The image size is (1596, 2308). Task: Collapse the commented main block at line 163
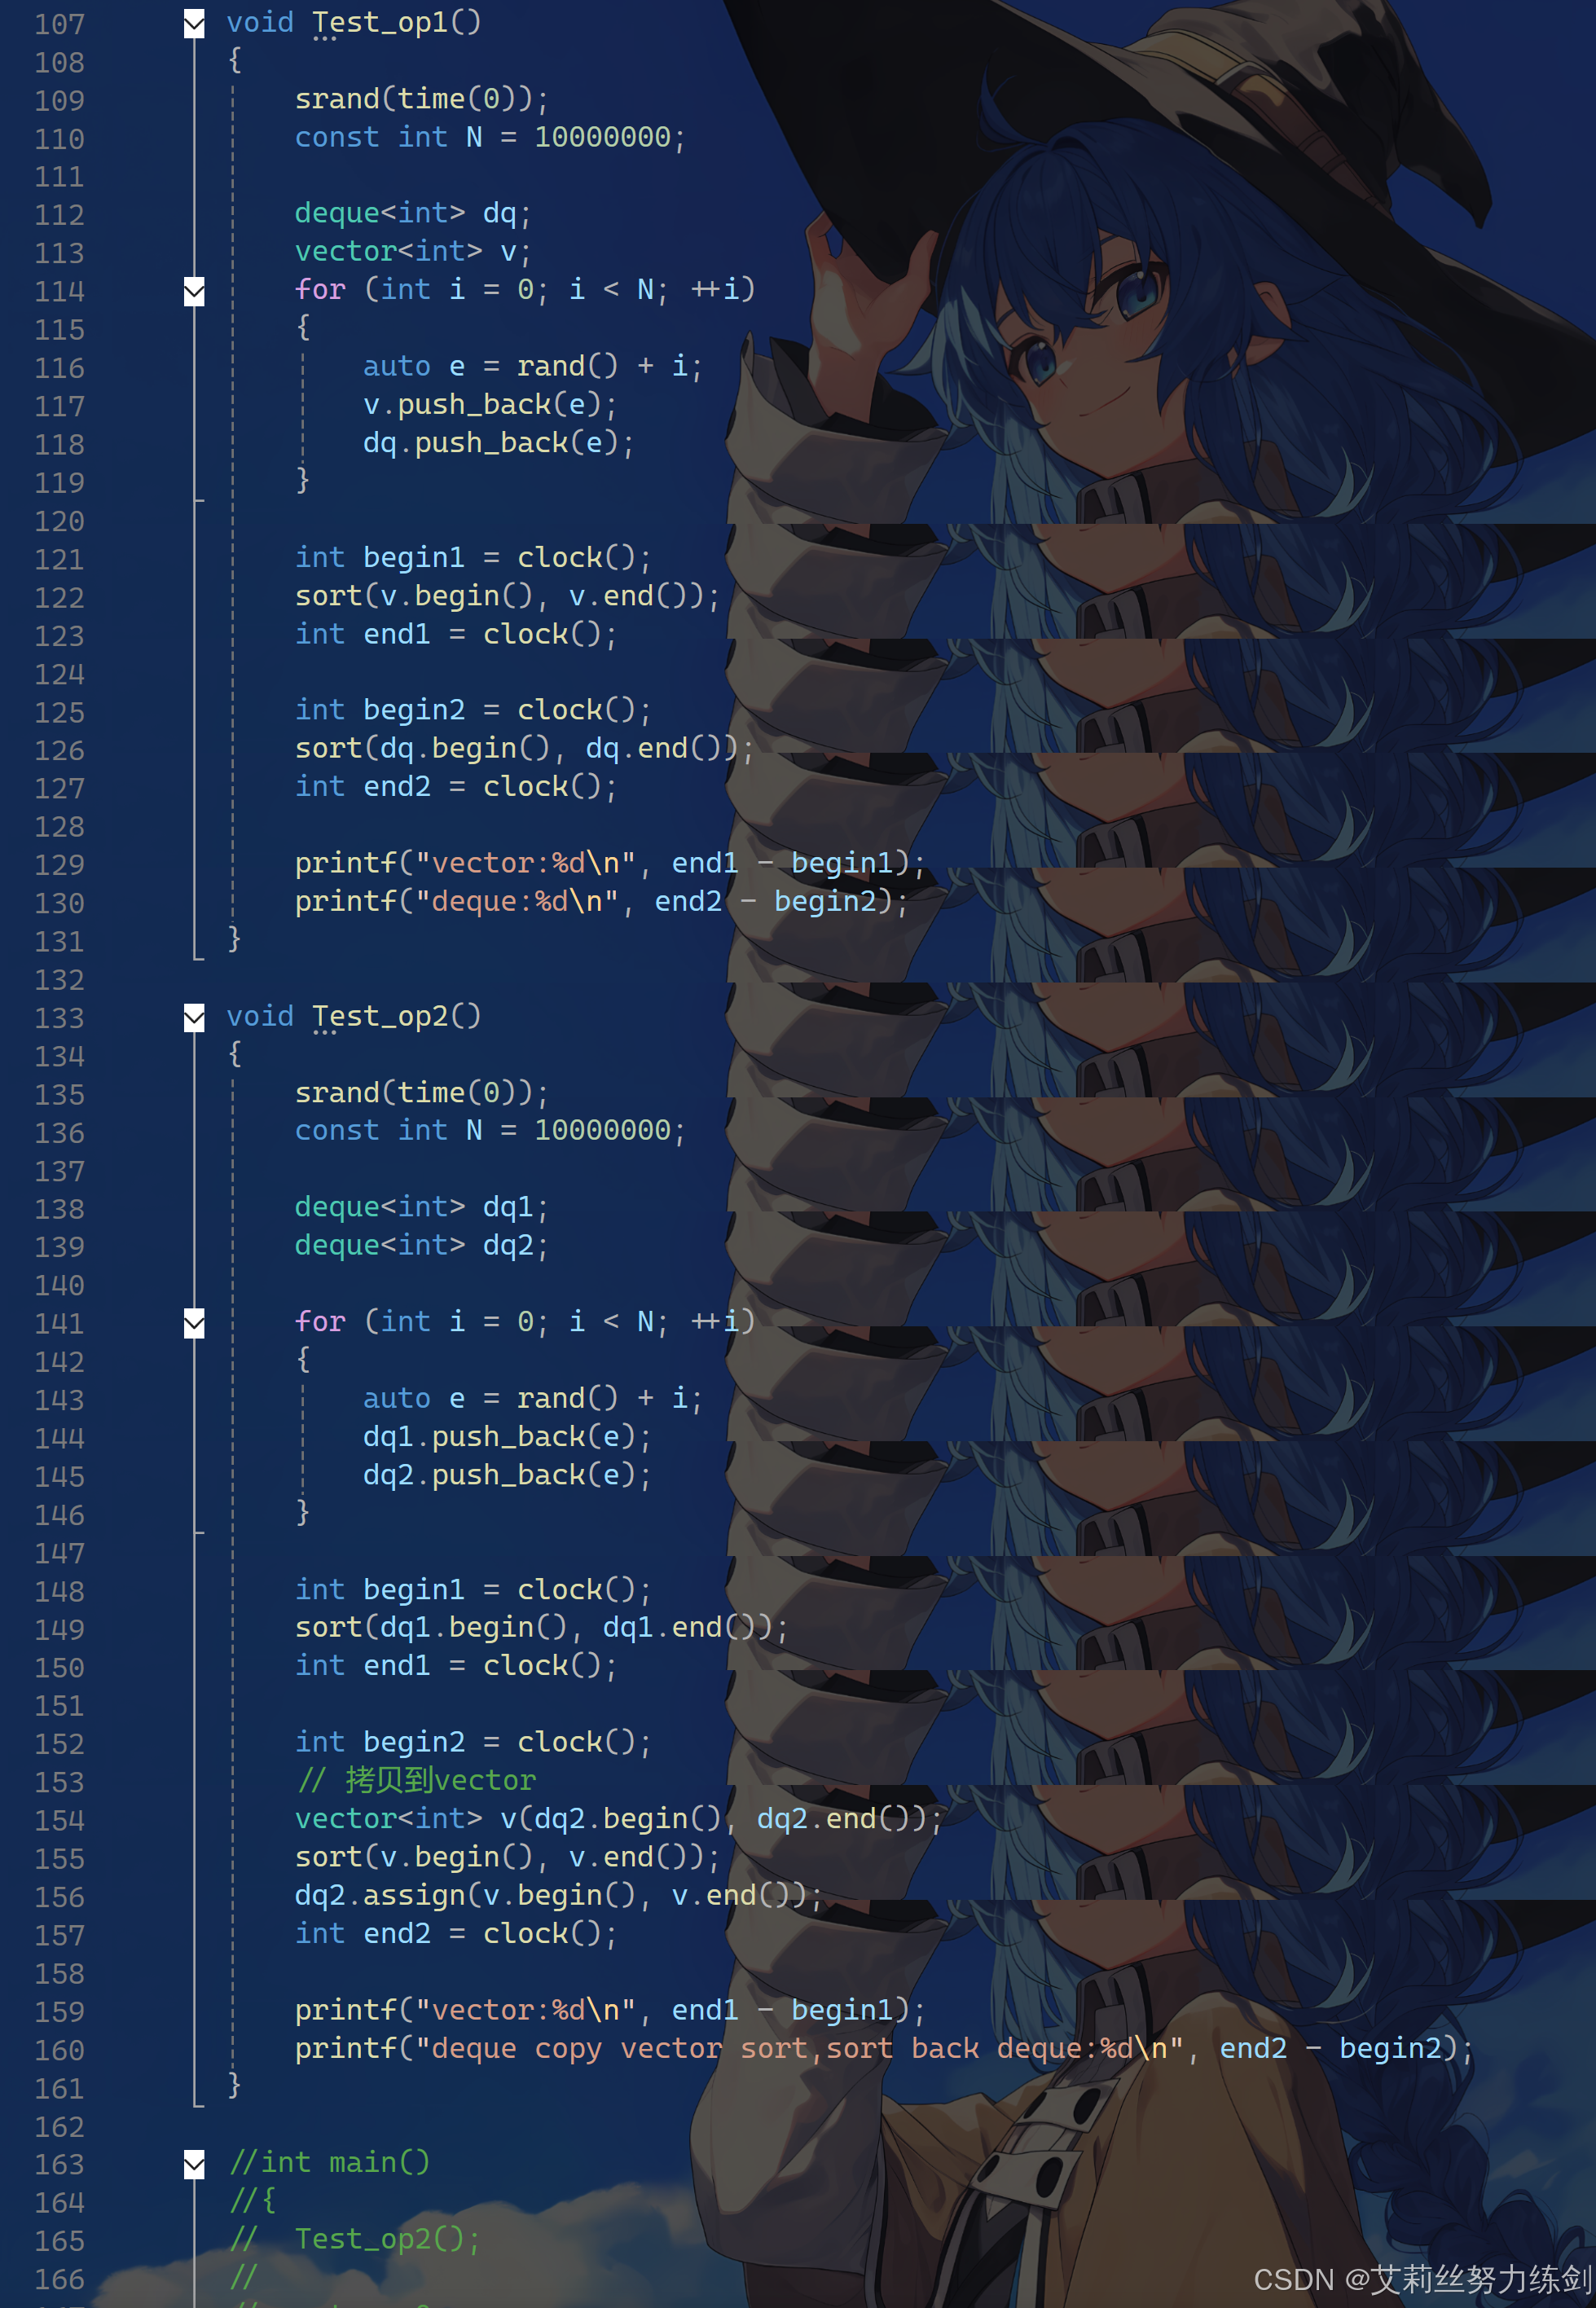coord(194,2164)
